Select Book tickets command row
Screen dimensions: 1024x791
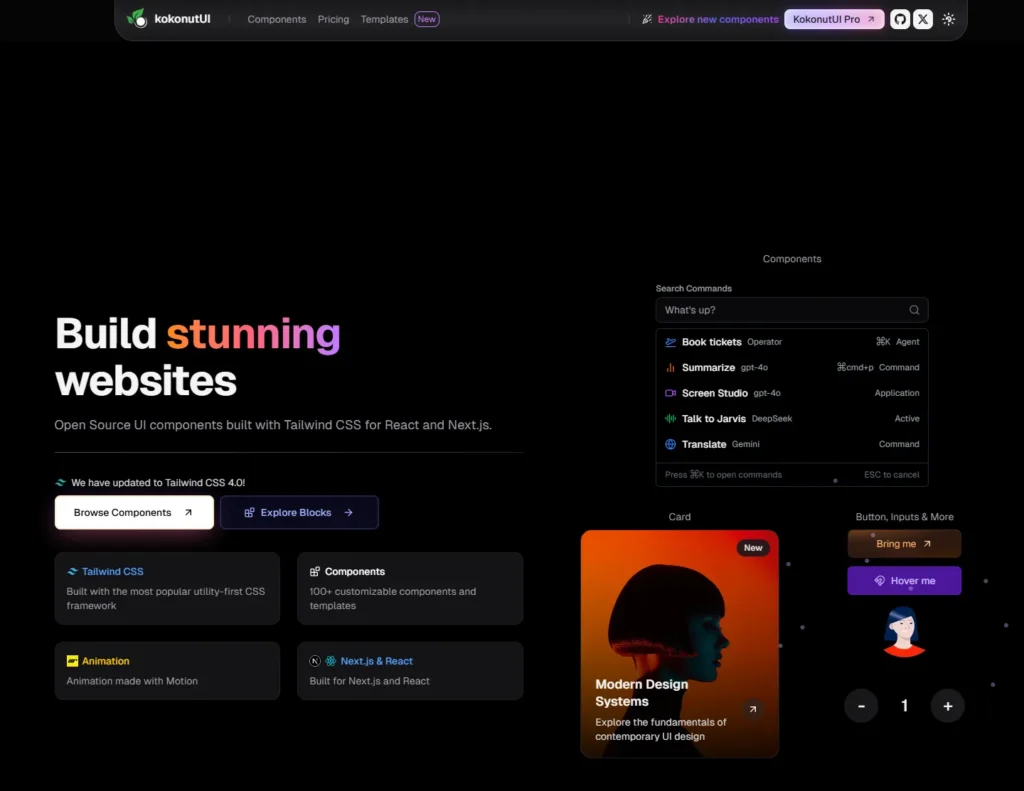tap(792, 342)
